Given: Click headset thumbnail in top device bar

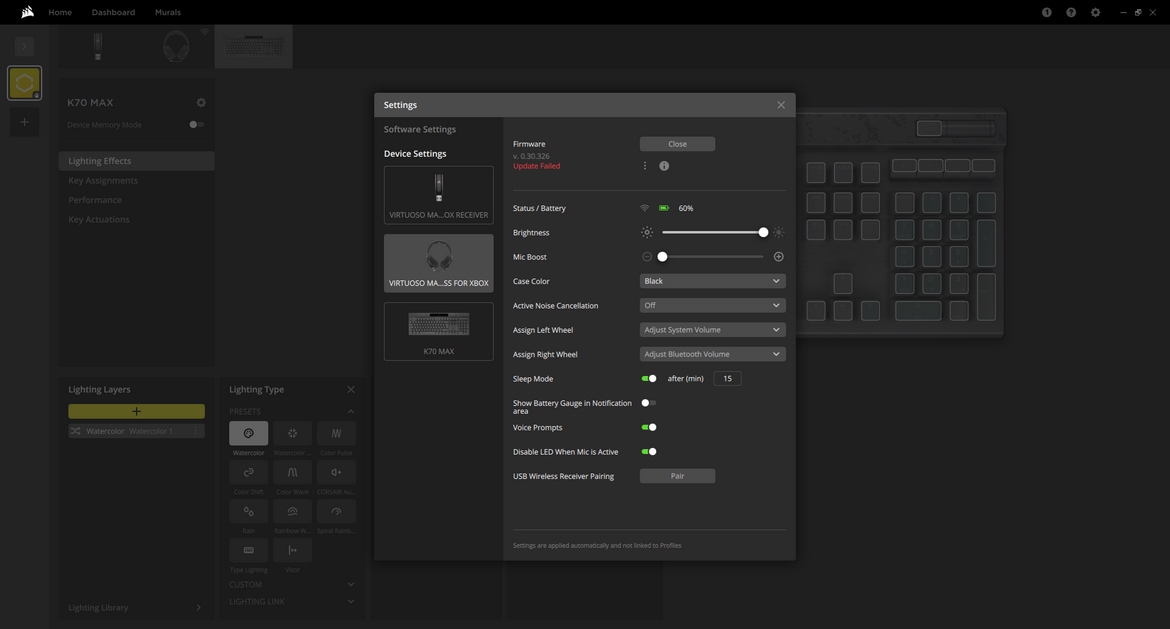Looking at the screenshot, I should 176,46.
